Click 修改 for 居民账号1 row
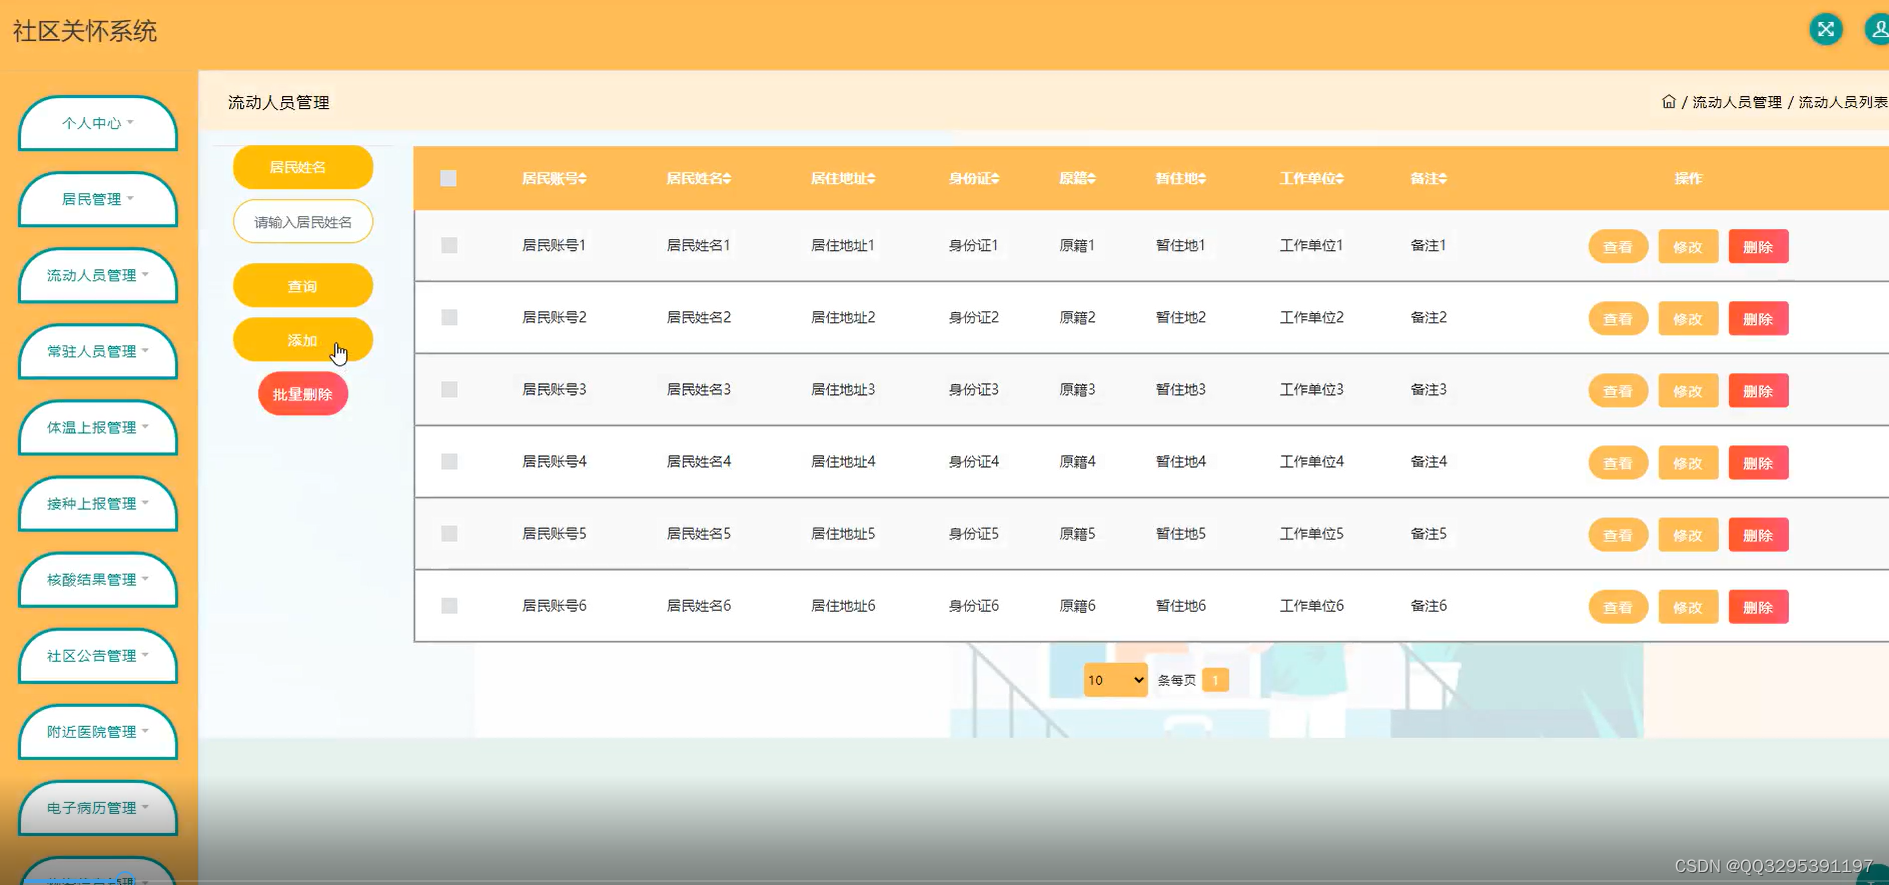The width and height of the screenshot is (1889, 885). click(1688, 247)
